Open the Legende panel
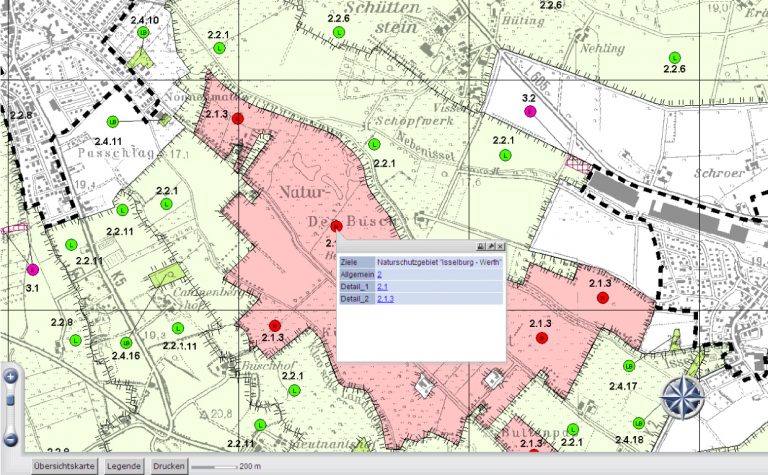768x475 pixels. [x=124, y=466]
